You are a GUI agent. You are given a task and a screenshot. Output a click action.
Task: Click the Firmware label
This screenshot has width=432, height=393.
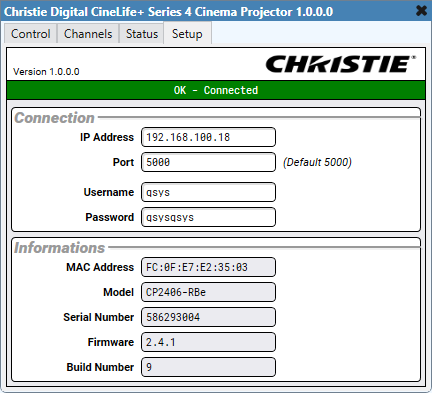coord(111,342)
